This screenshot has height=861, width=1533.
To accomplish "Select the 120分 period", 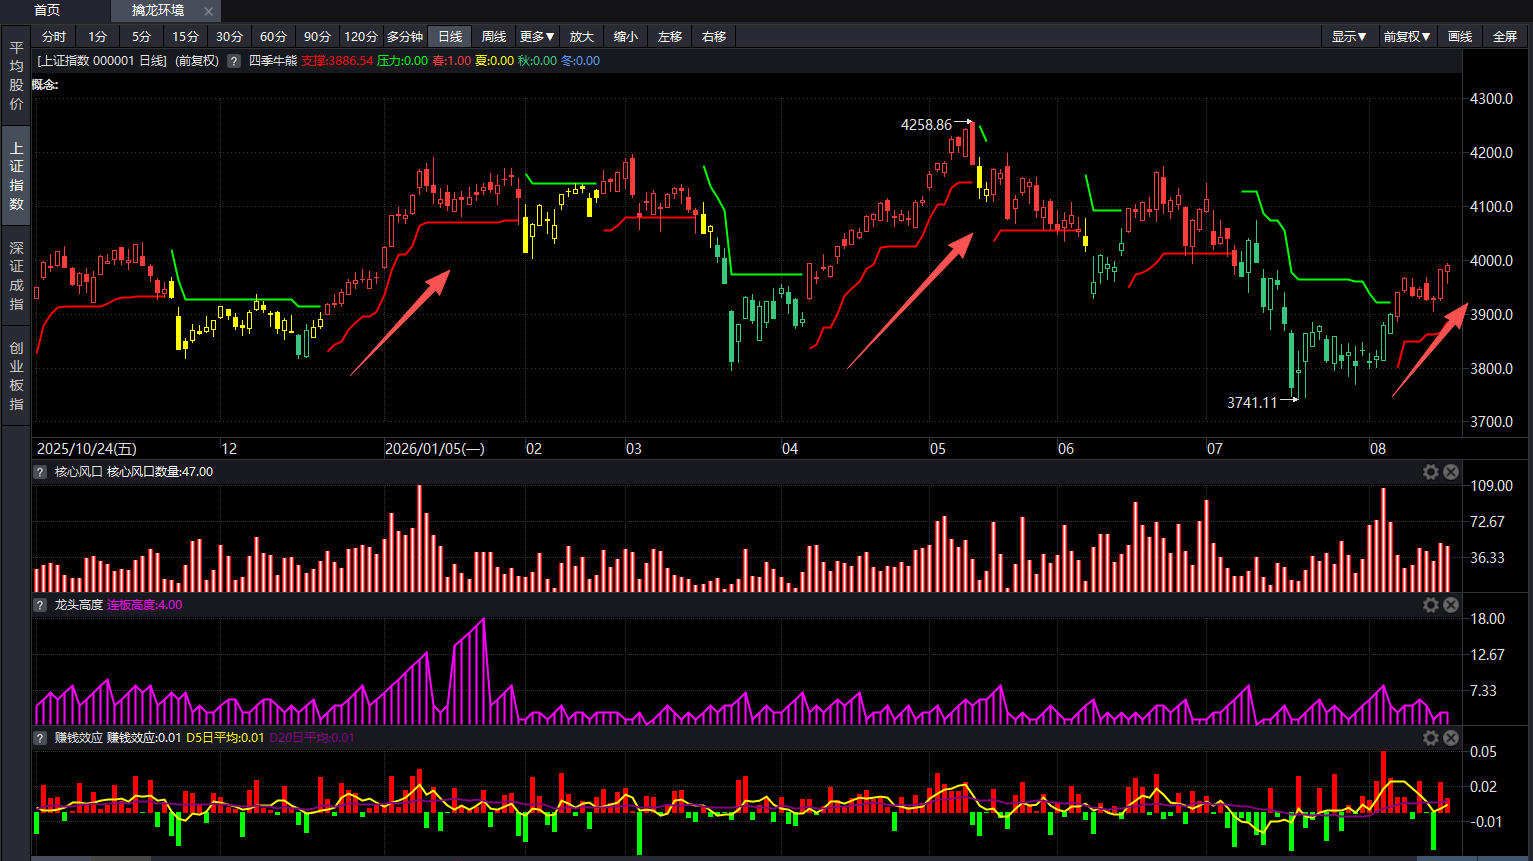I will (361, 36).
